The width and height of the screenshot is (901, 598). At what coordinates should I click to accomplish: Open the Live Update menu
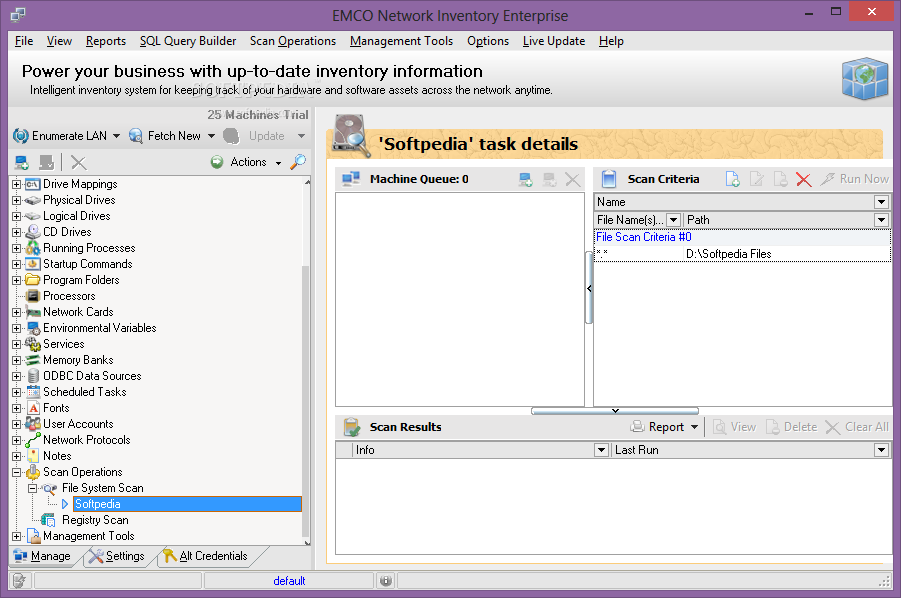[553, 41]
